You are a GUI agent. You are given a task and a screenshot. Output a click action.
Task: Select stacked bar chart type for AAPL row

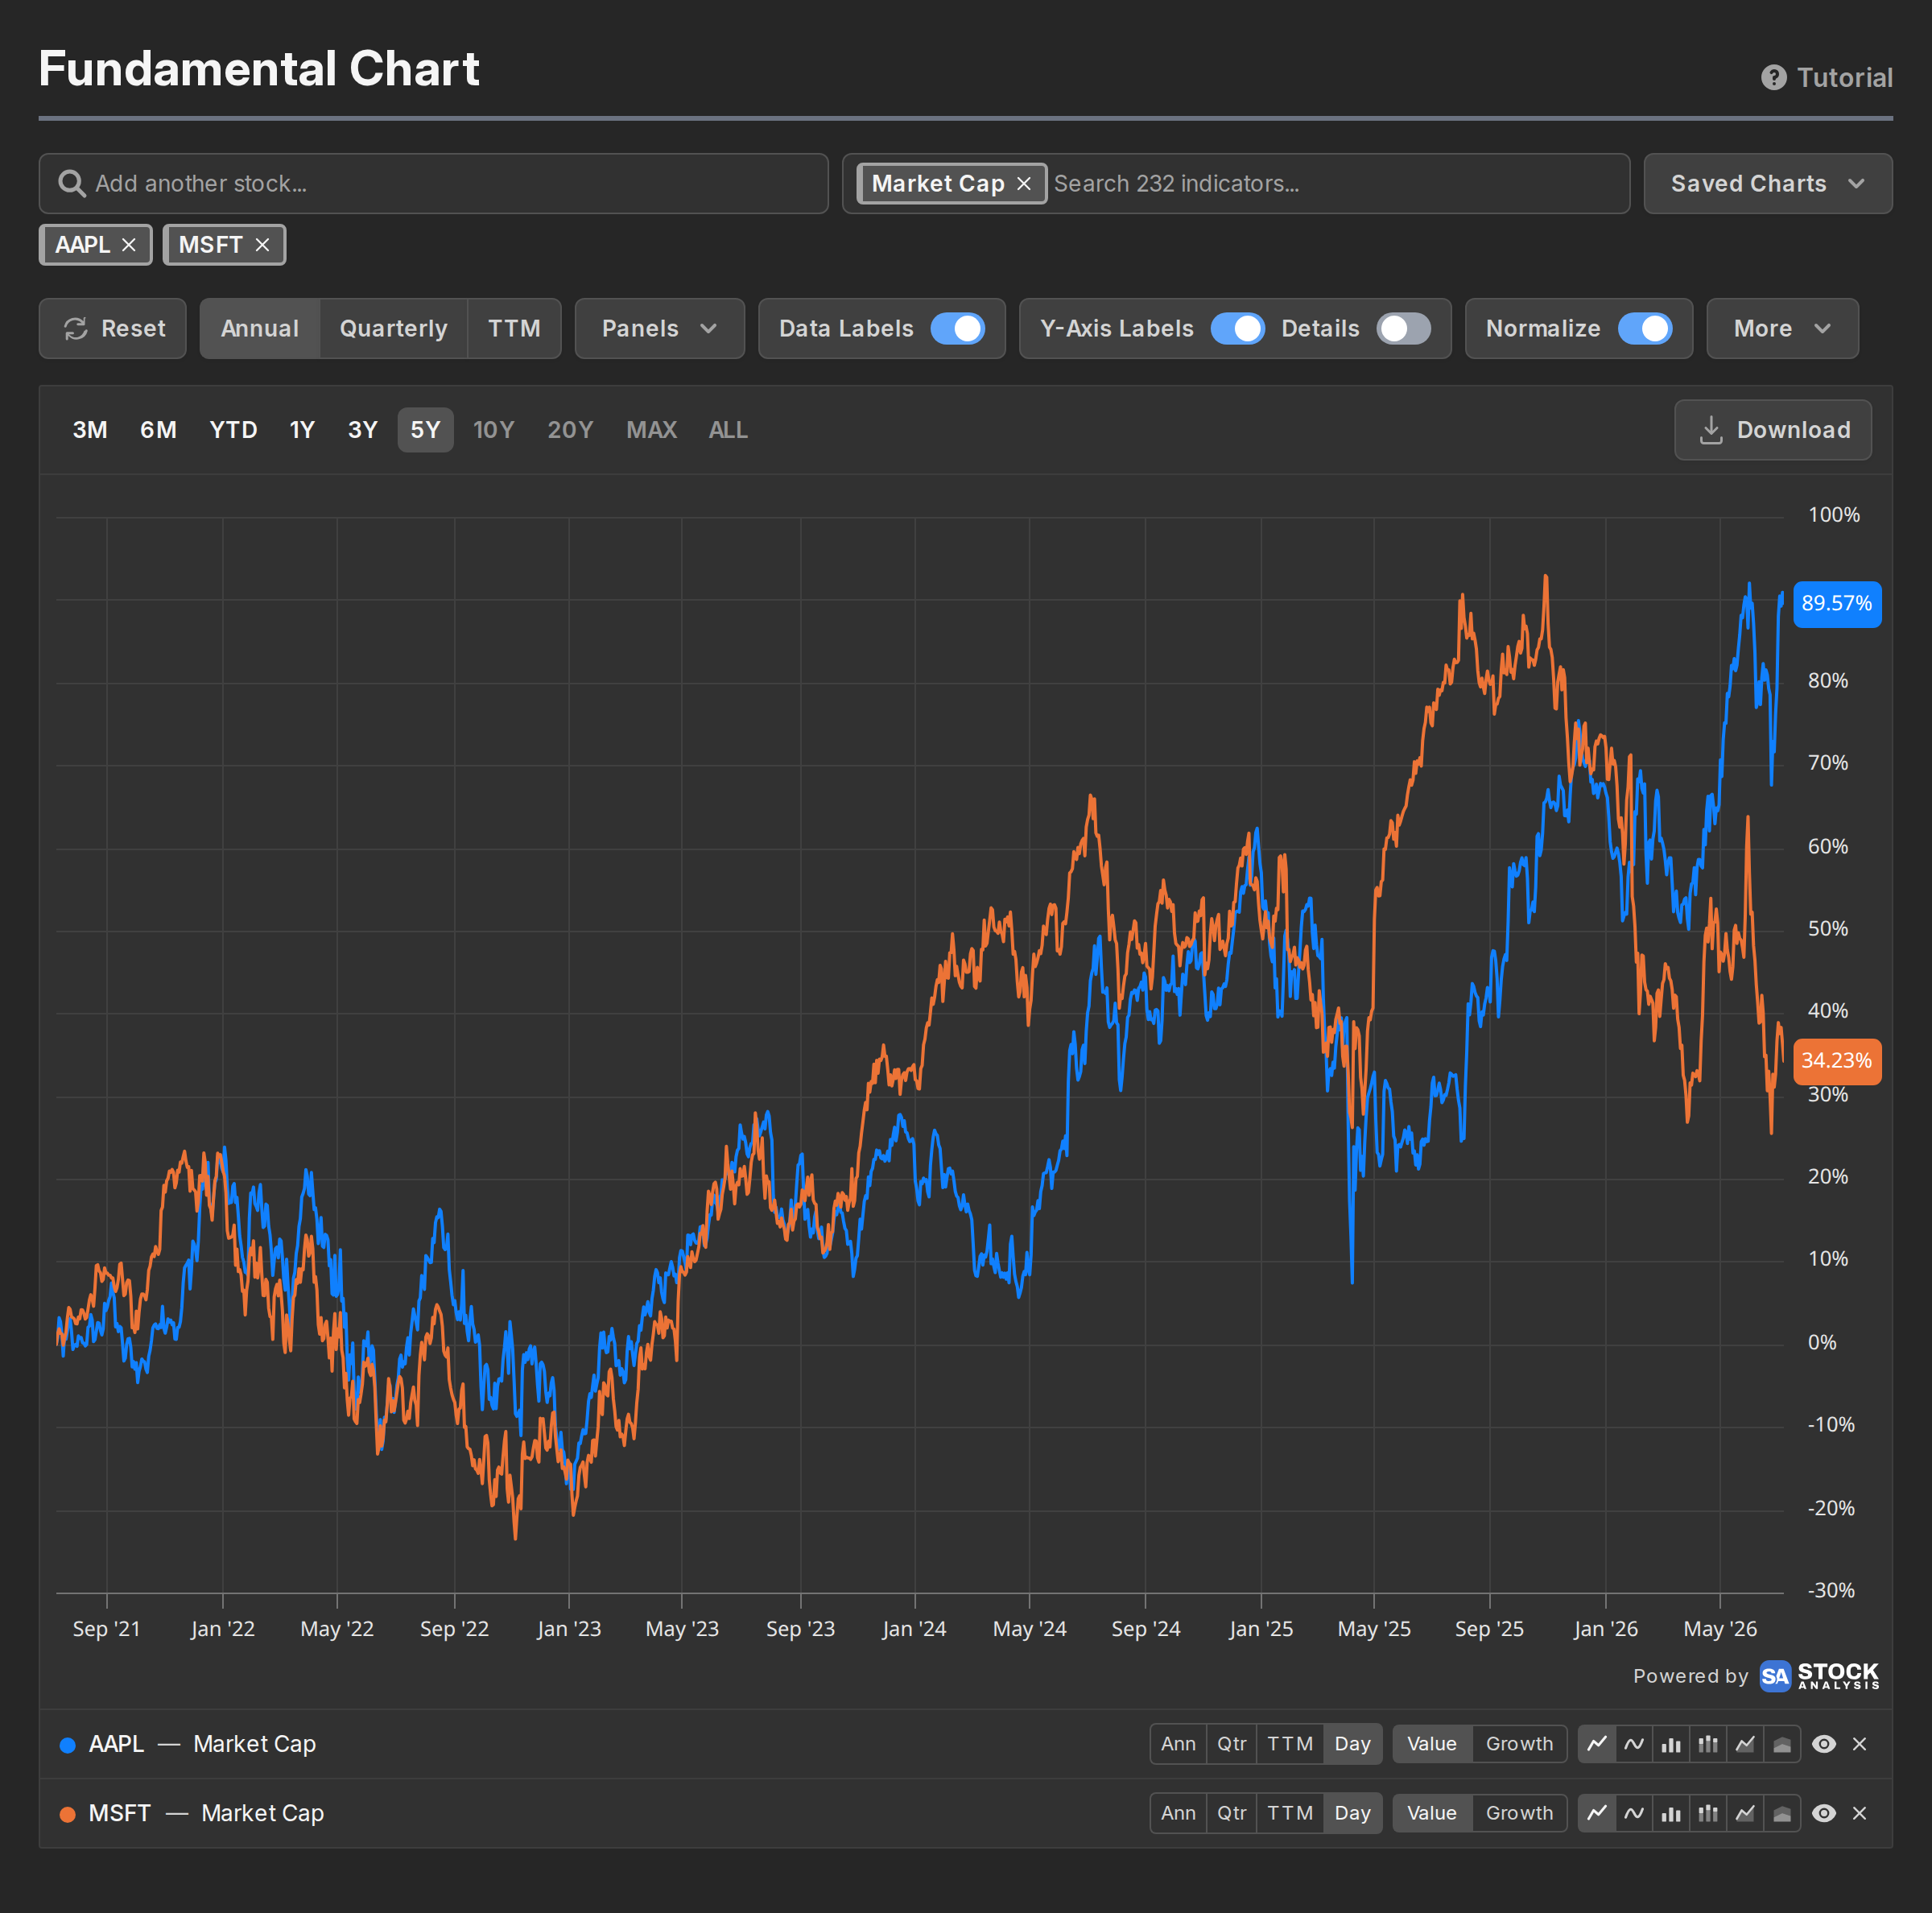[1708, 1744]
